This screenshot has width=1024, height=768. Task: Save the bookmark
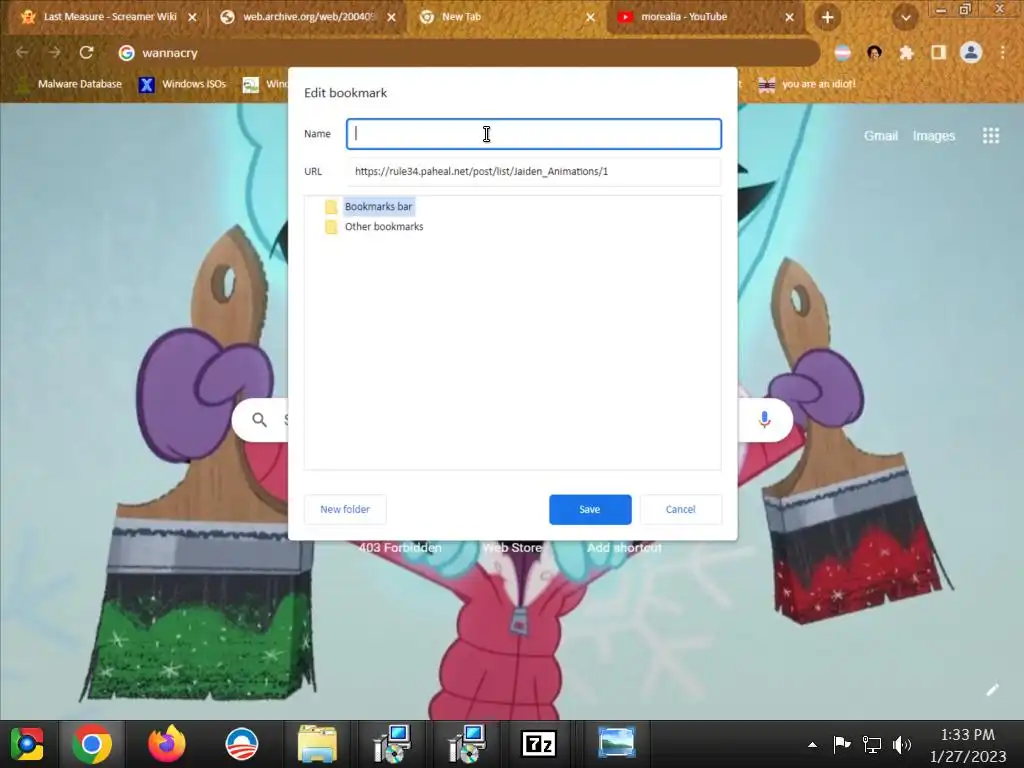(x=590, y=509)
